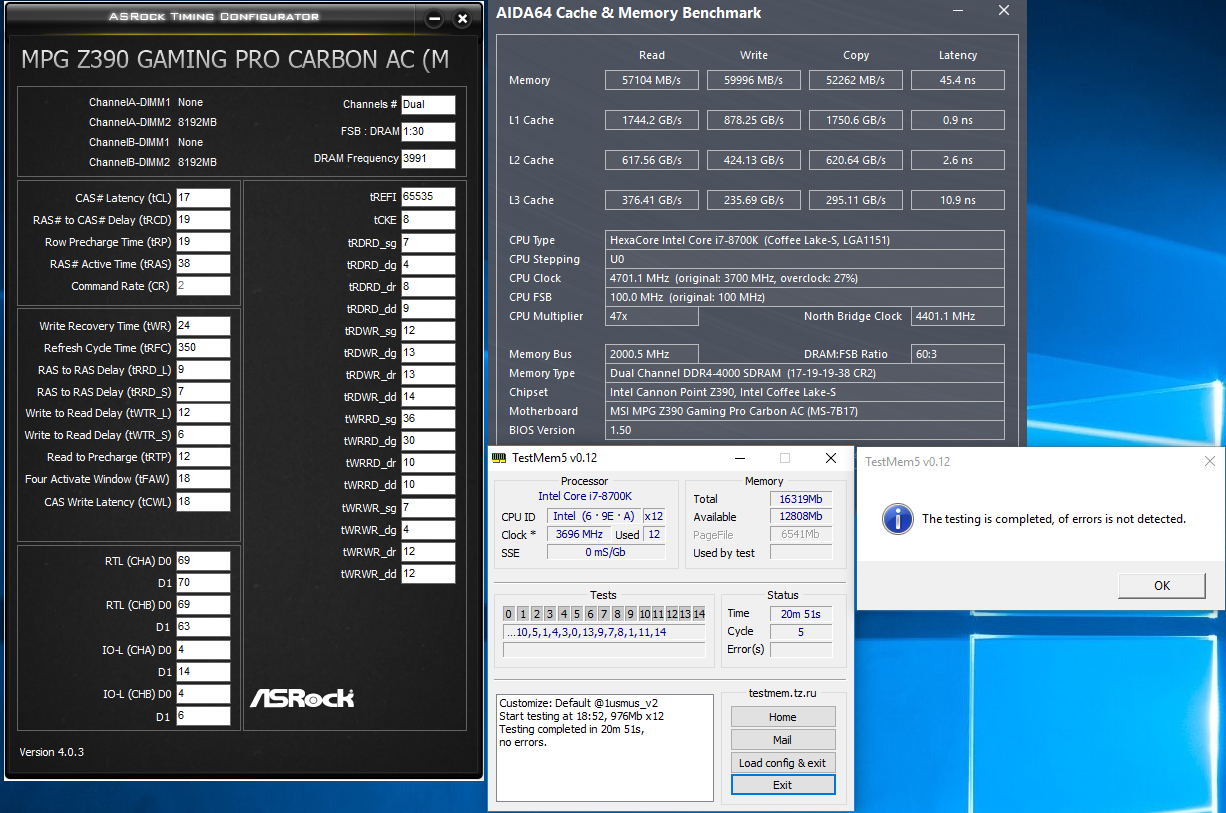Select the tRDRD_sg value field
The width and height of the screenshot is (1226, 813).
point(428,243)
